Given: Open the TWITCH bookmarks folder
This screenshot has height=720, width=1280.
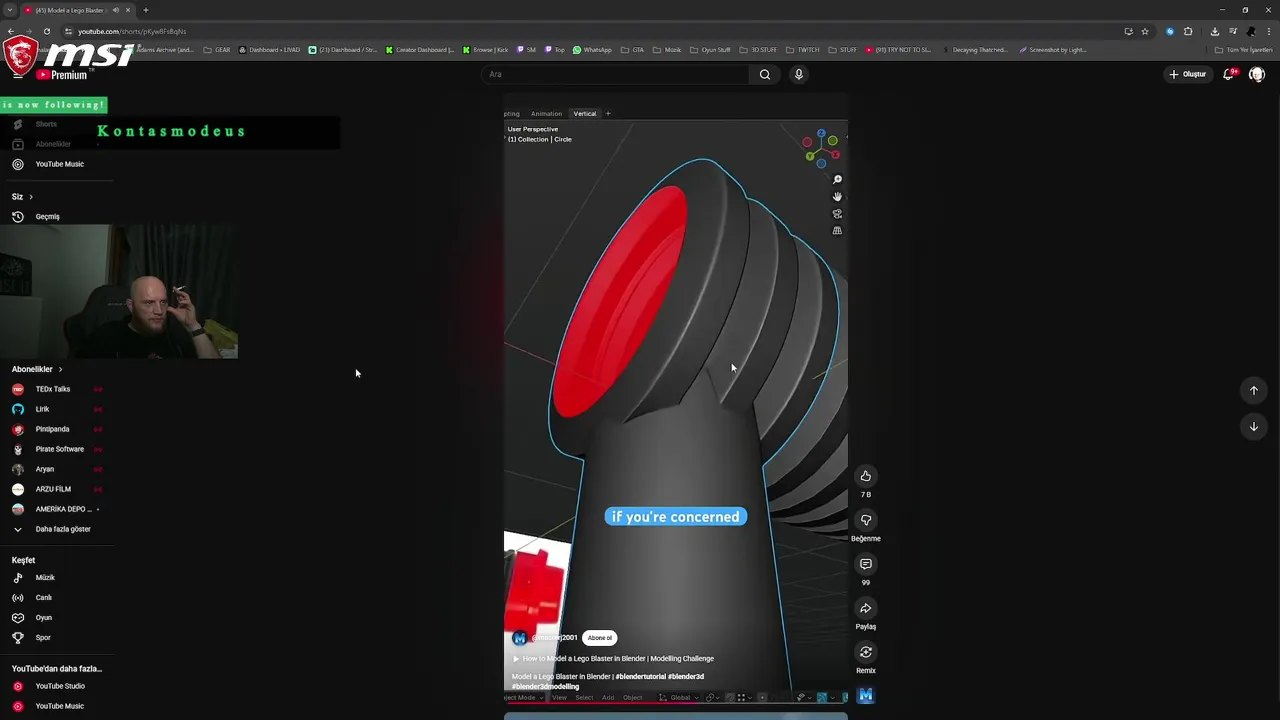Looking at the screenshot, I should click(x=803, y=49).
